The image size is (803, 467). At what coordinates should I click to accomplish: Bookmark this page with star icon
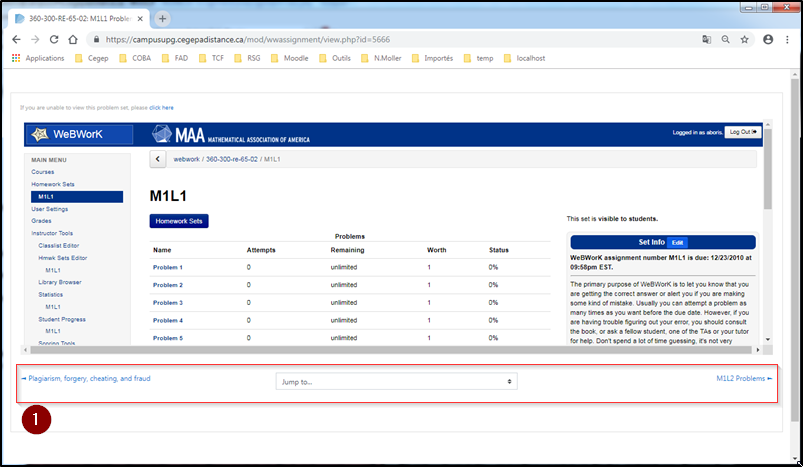coord(745,40)
